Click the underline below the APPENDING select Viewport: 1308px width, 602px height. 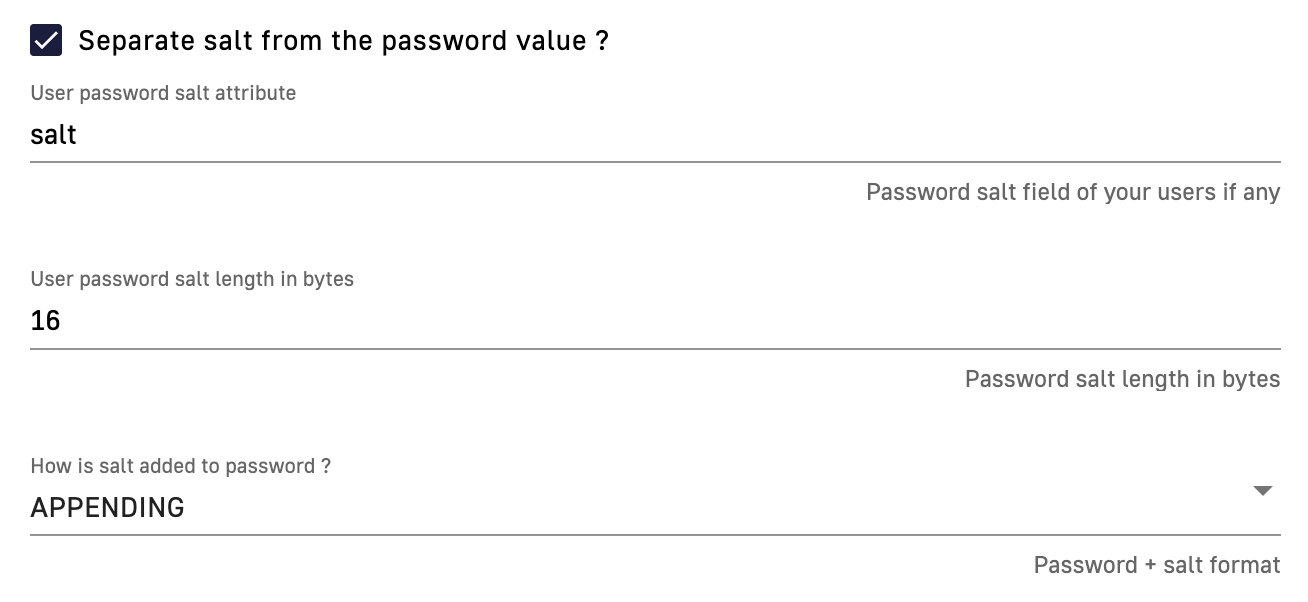point(655,535)
